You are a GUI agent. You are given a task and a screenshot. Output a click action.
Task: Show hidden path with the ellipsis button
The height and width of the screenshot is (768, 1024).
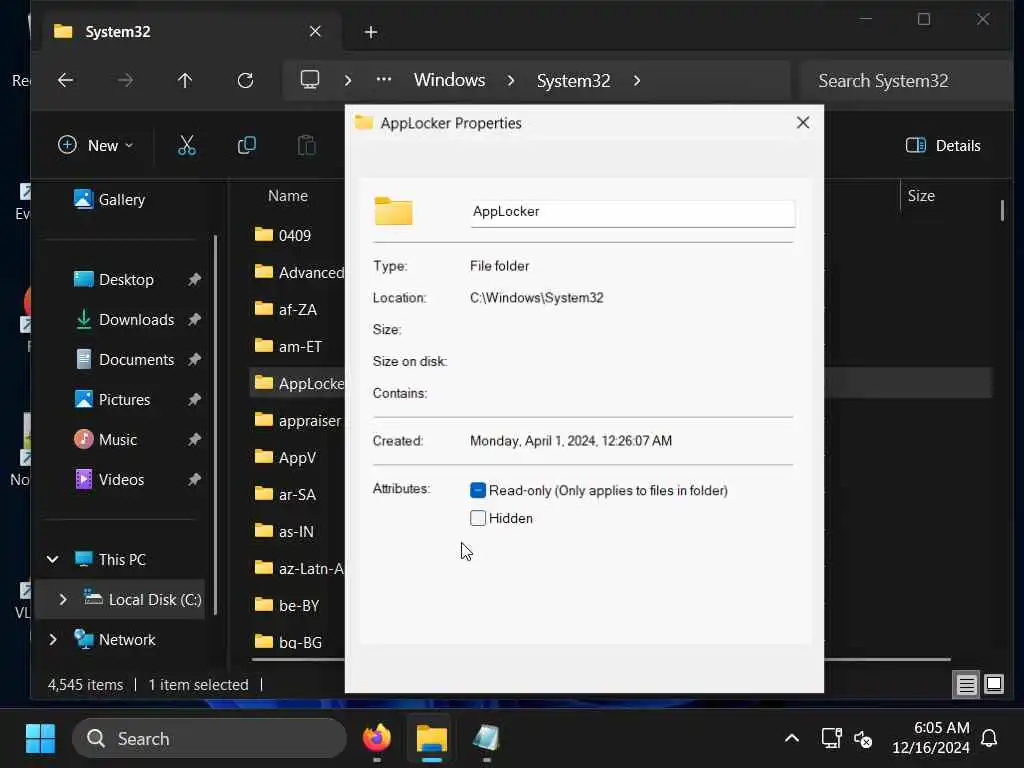[x=384, y=80]
